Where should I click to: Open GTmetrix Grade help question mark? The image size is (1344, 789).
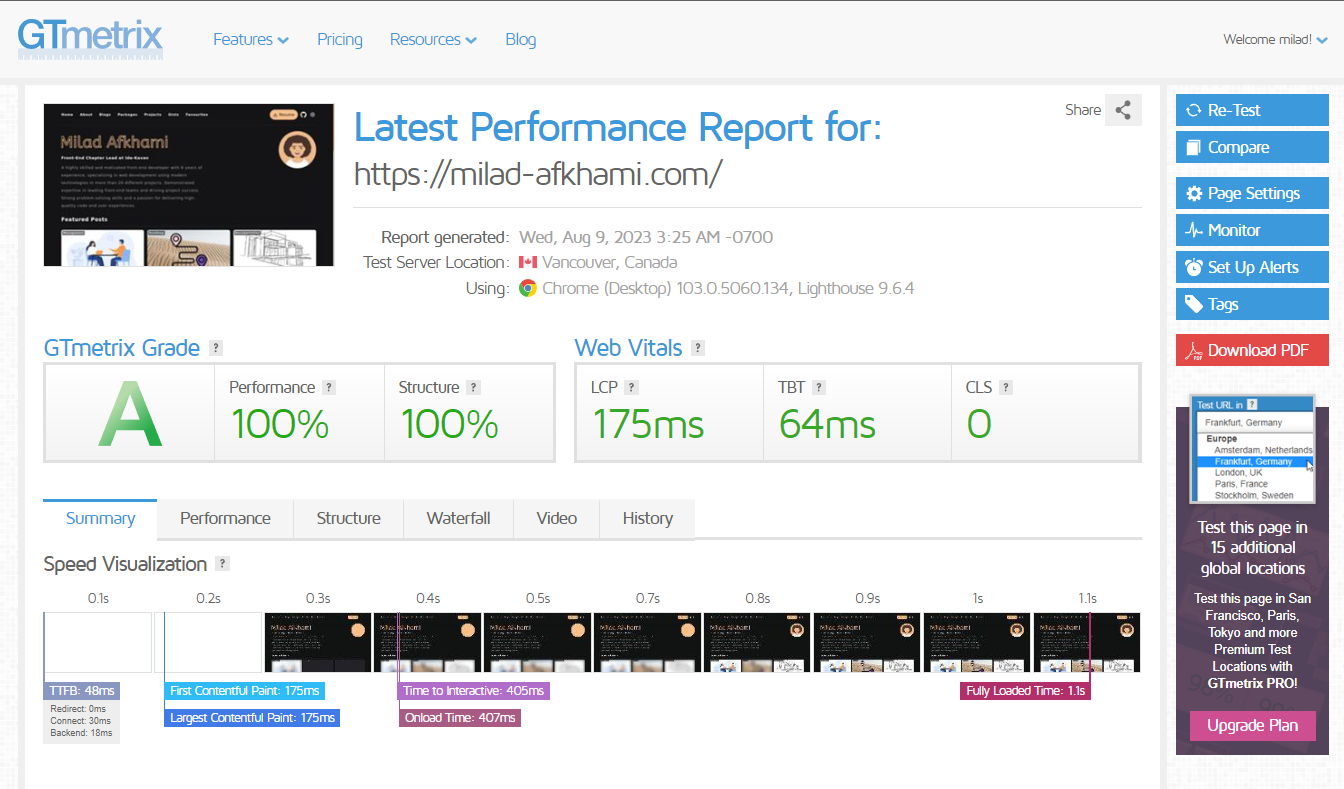pyautogui.click(x=216, y=348)
